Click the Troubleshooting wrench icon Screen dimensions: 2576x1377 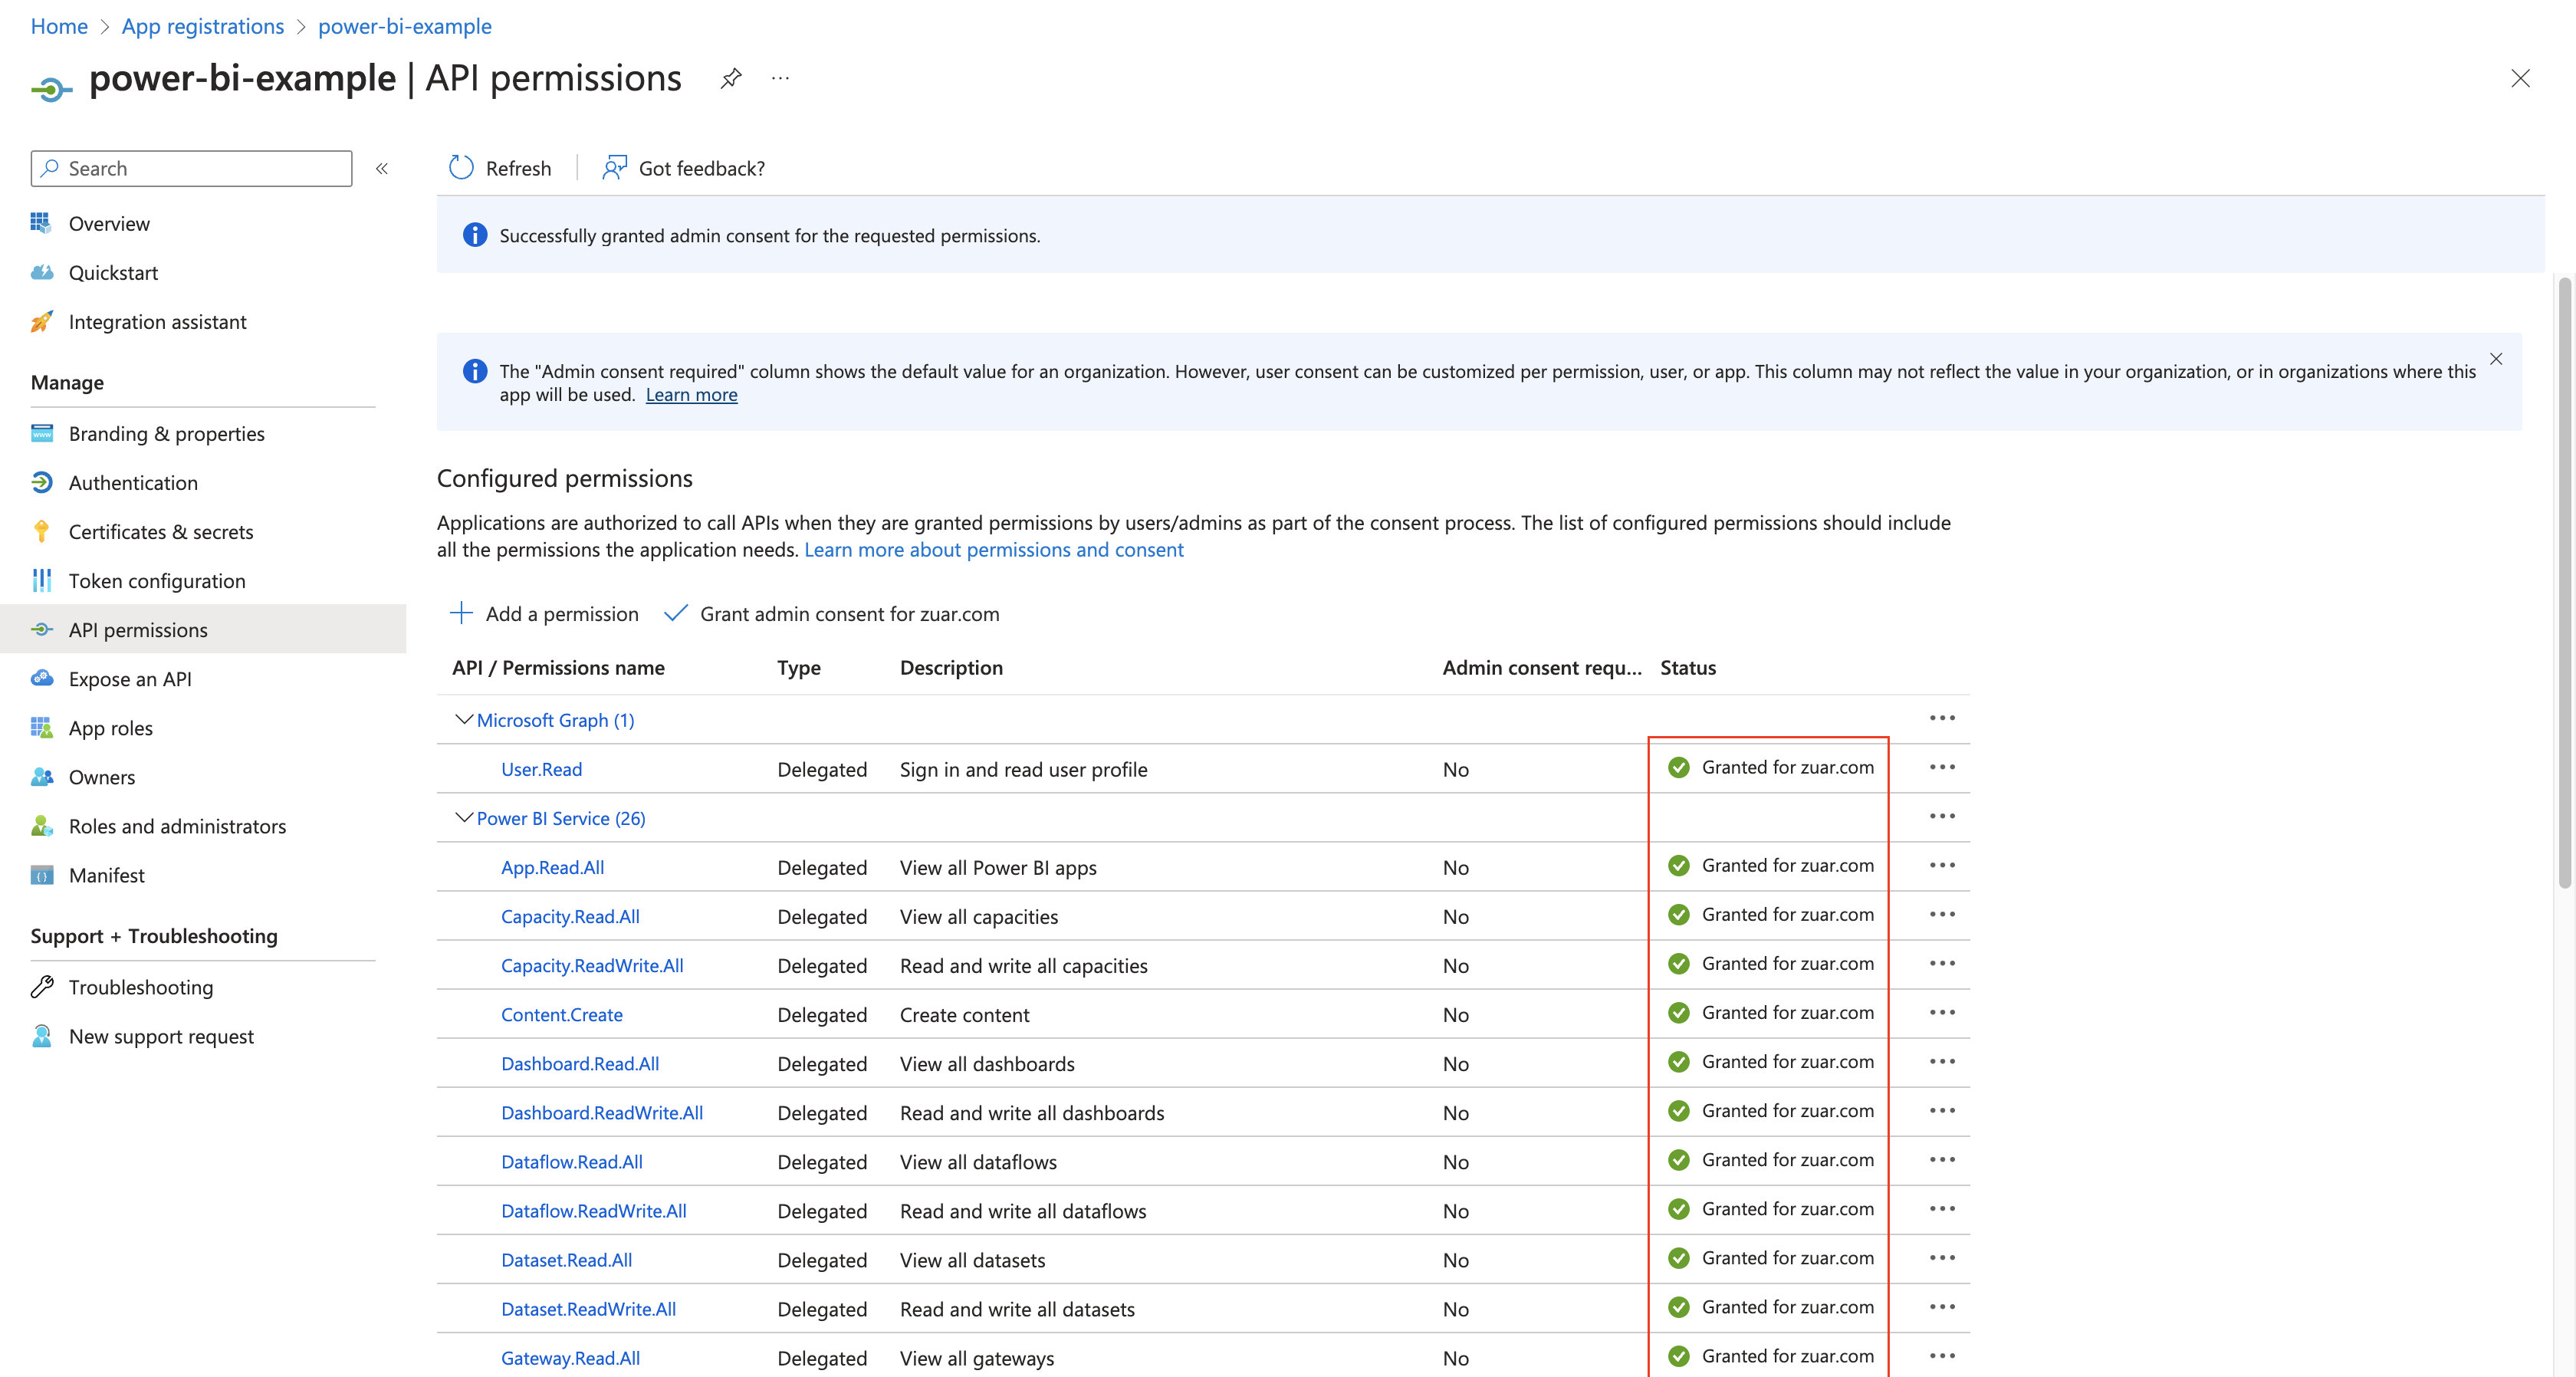42,987
